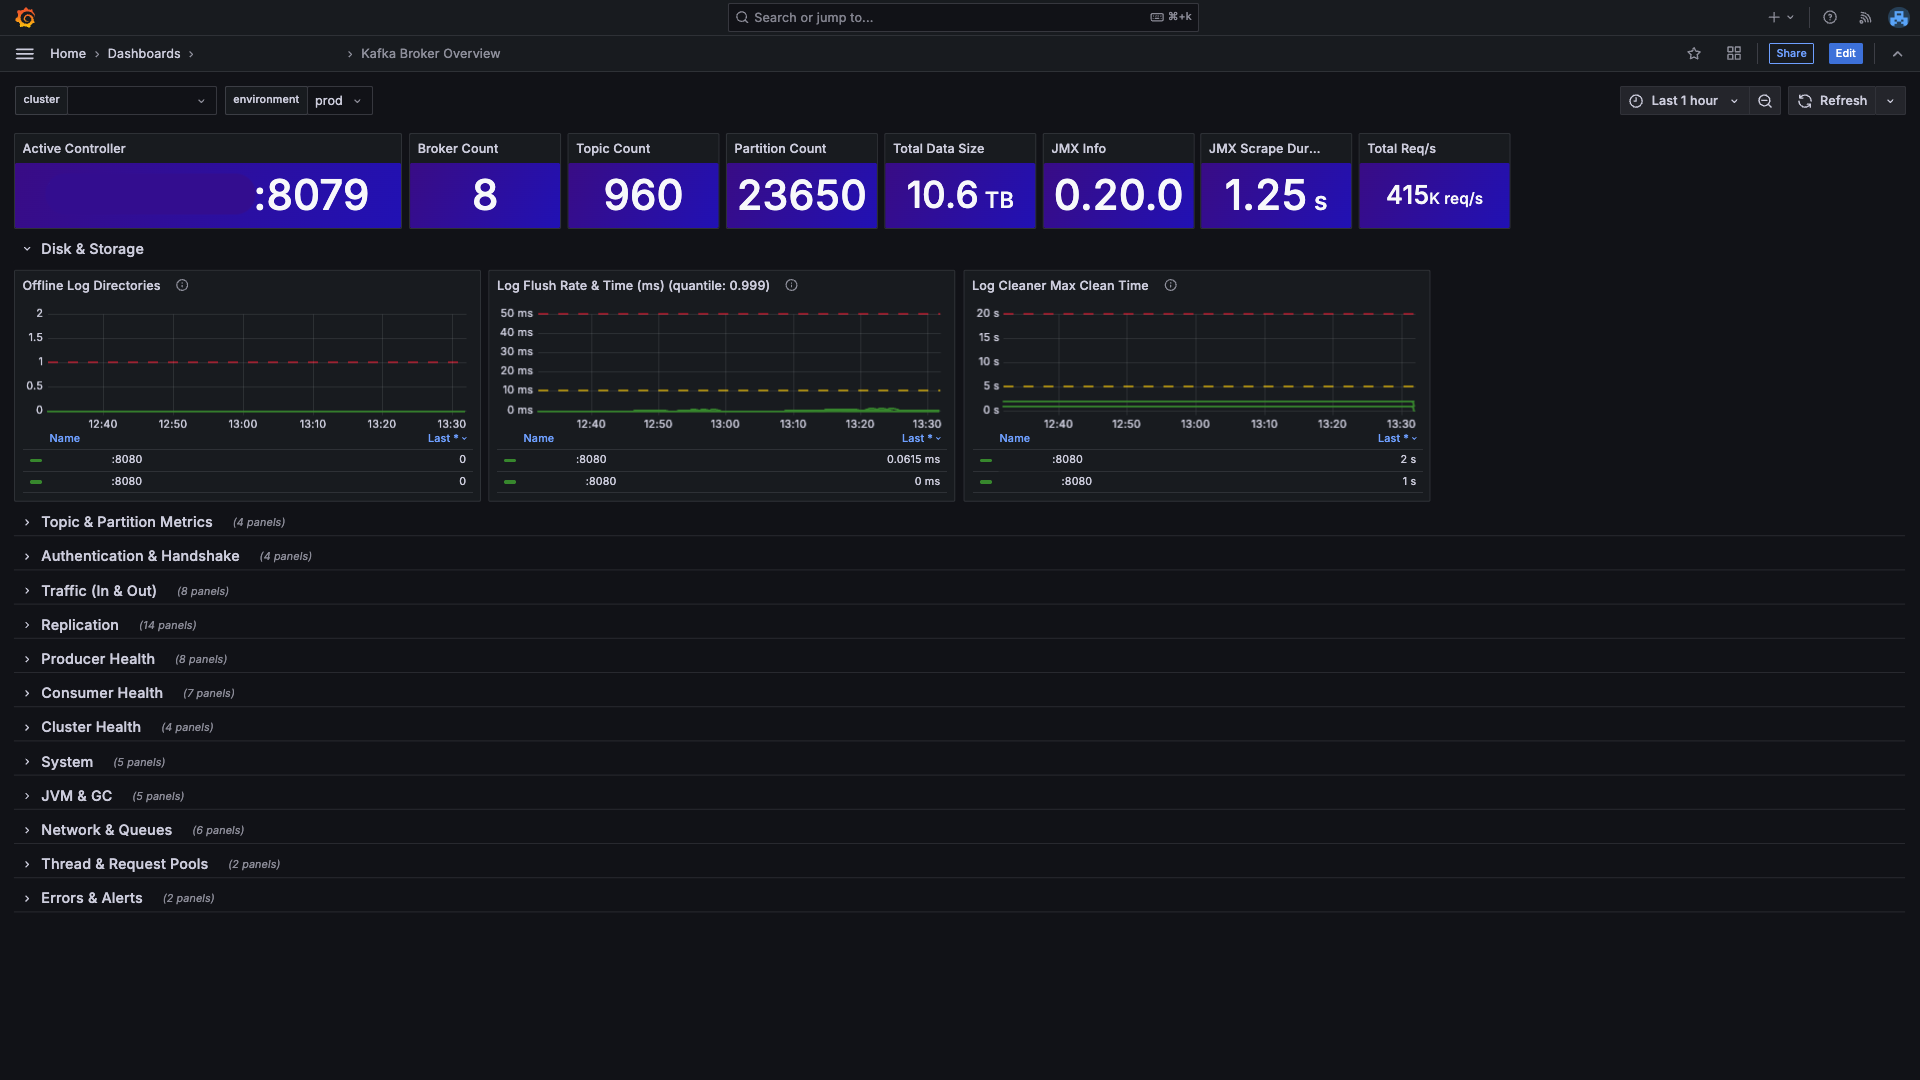The image size is (1920, 1080).
Task: Show info for Log Cleaner Max Clean Time
Action: click(1170, 286)
